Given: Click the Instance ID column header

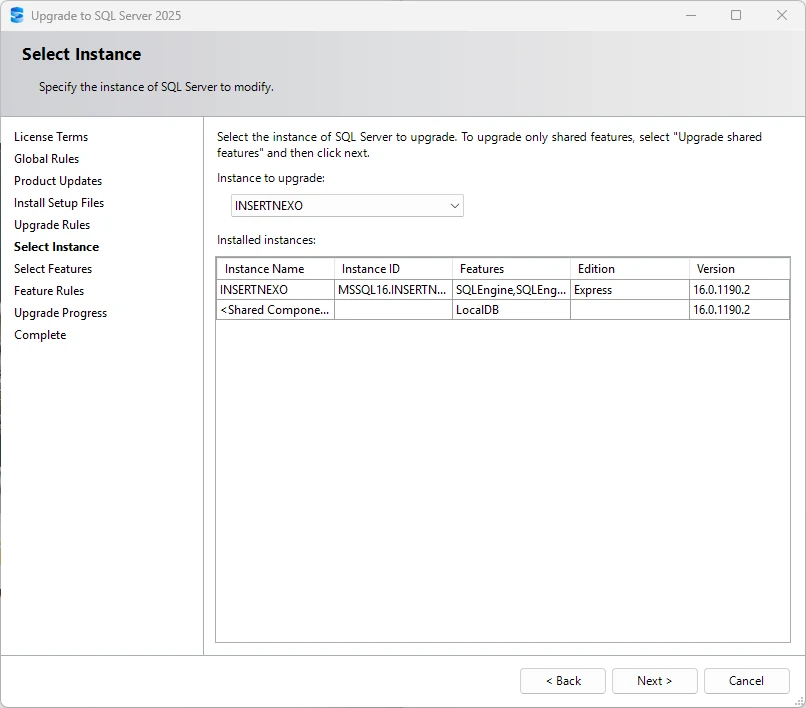Looking at the screenshot, I should 393,269.
